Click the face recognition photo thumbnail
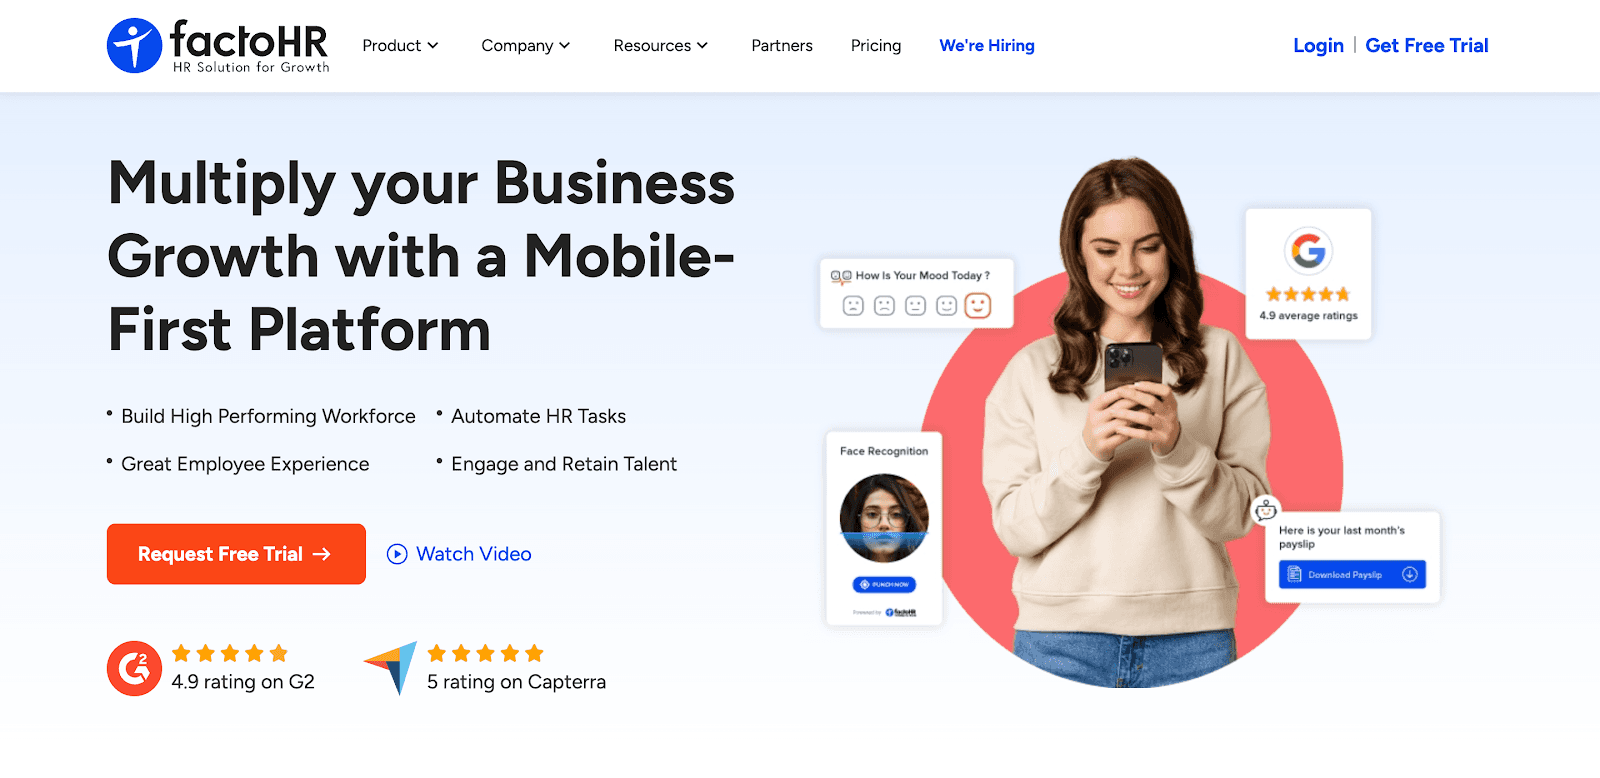This screenshot has width=1600, height=778. (x=884, y=518)
